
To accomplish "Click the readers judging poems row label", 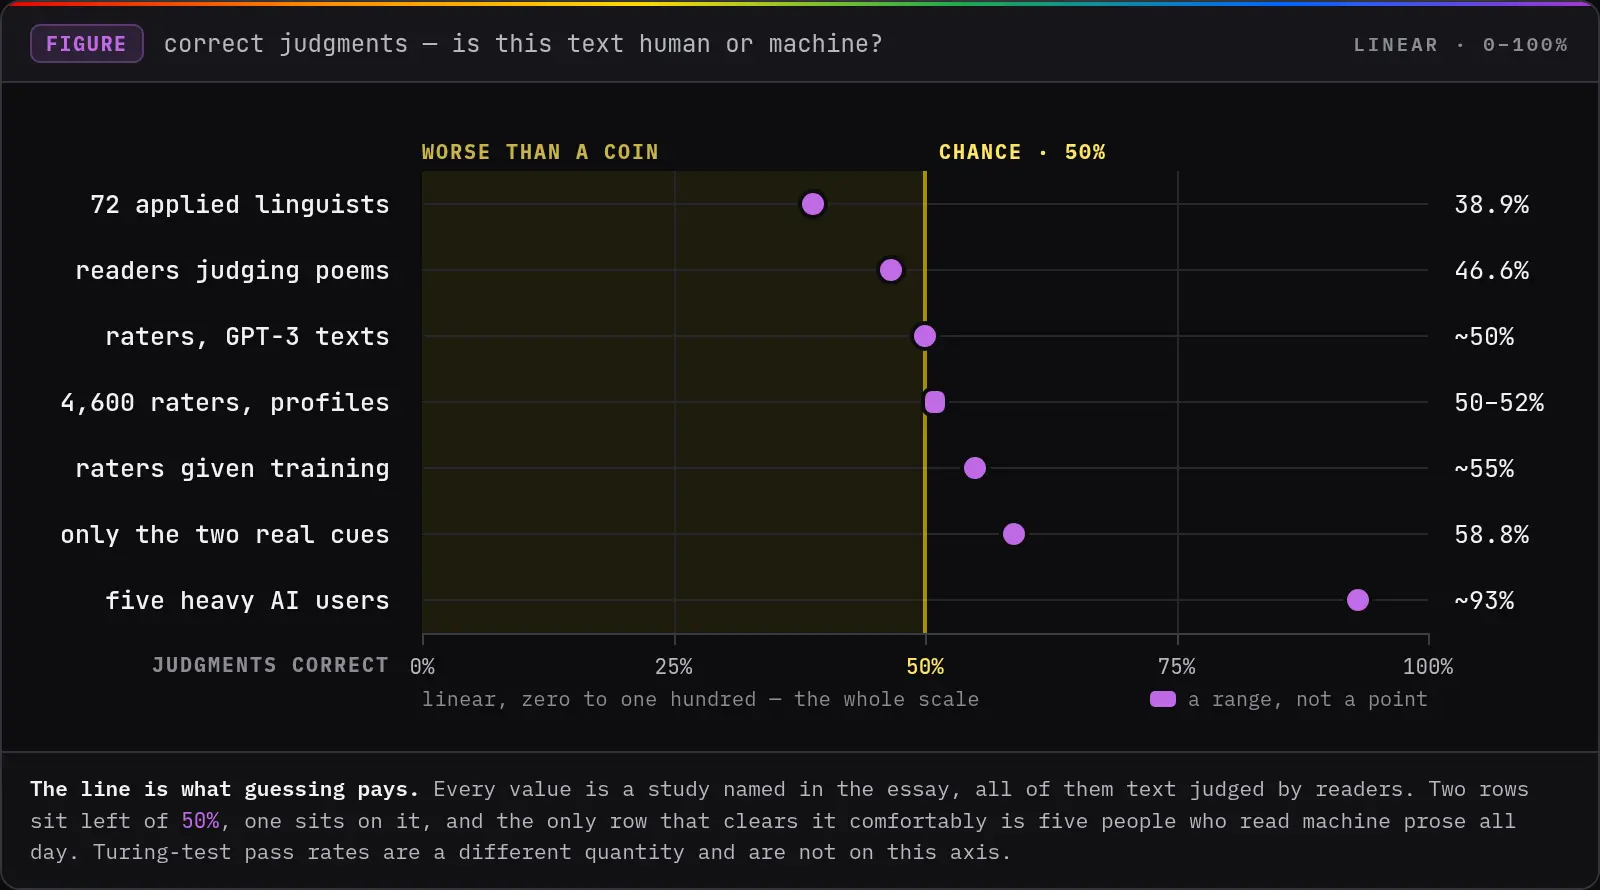I will point(232,271).
